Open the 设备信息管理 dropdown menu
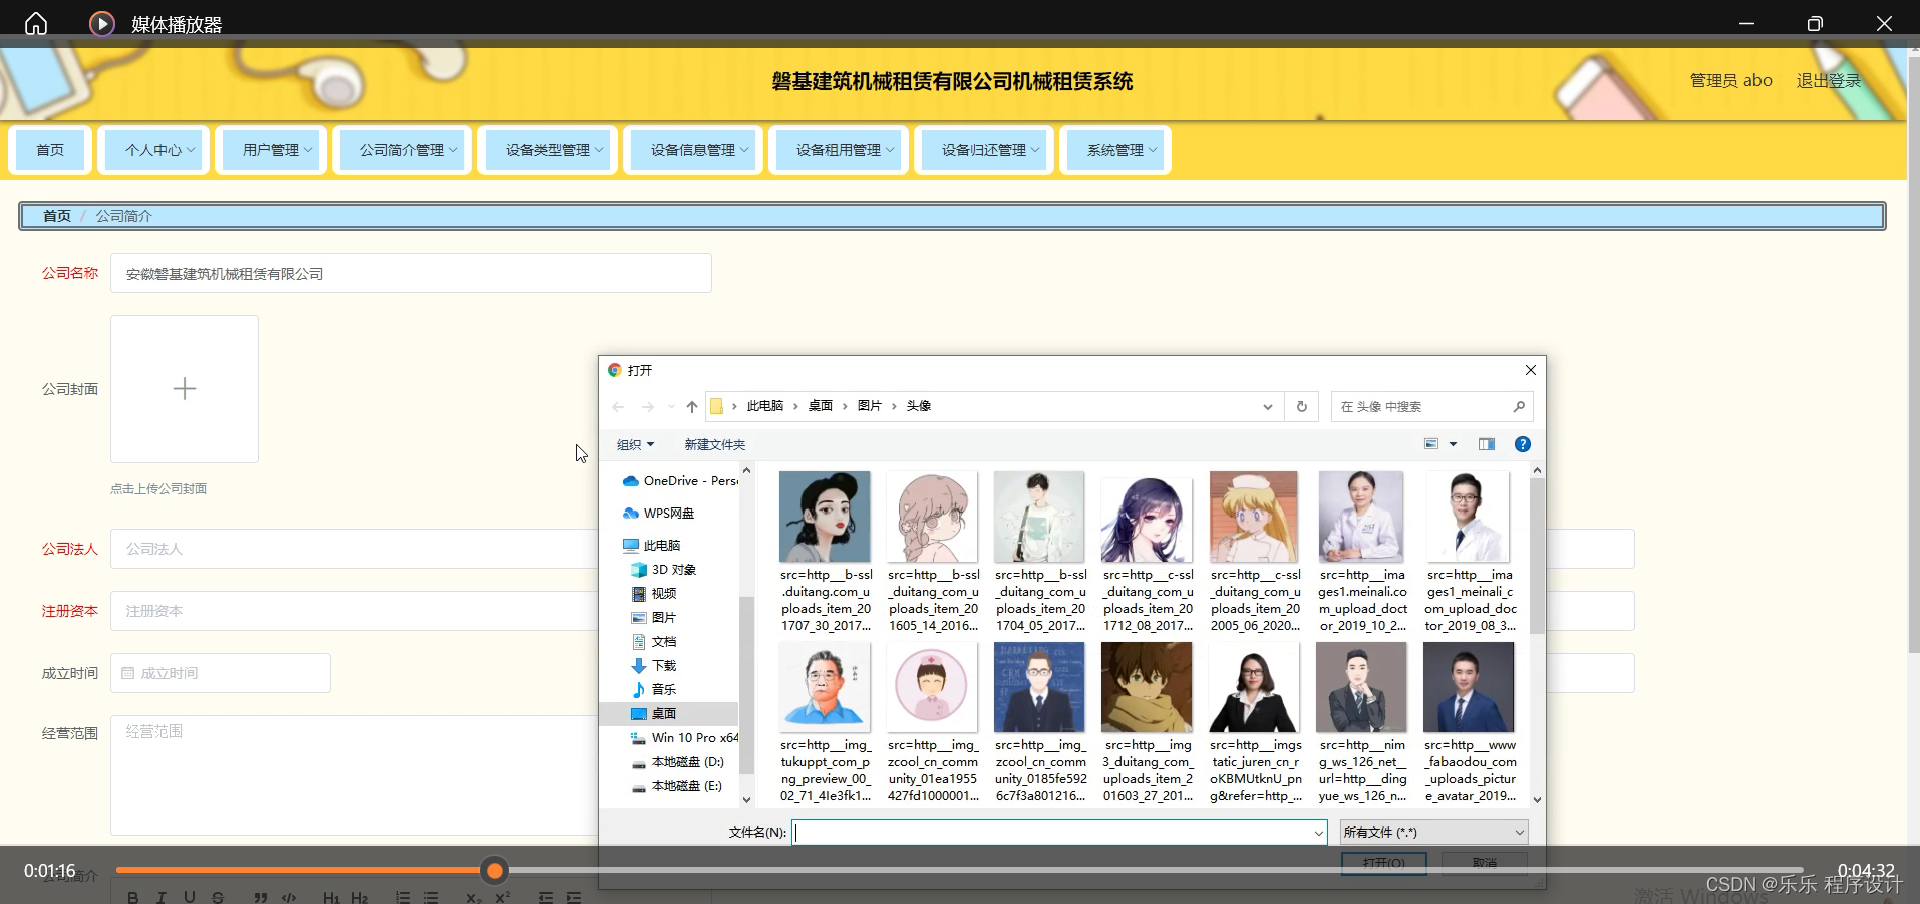 (694, 150)
